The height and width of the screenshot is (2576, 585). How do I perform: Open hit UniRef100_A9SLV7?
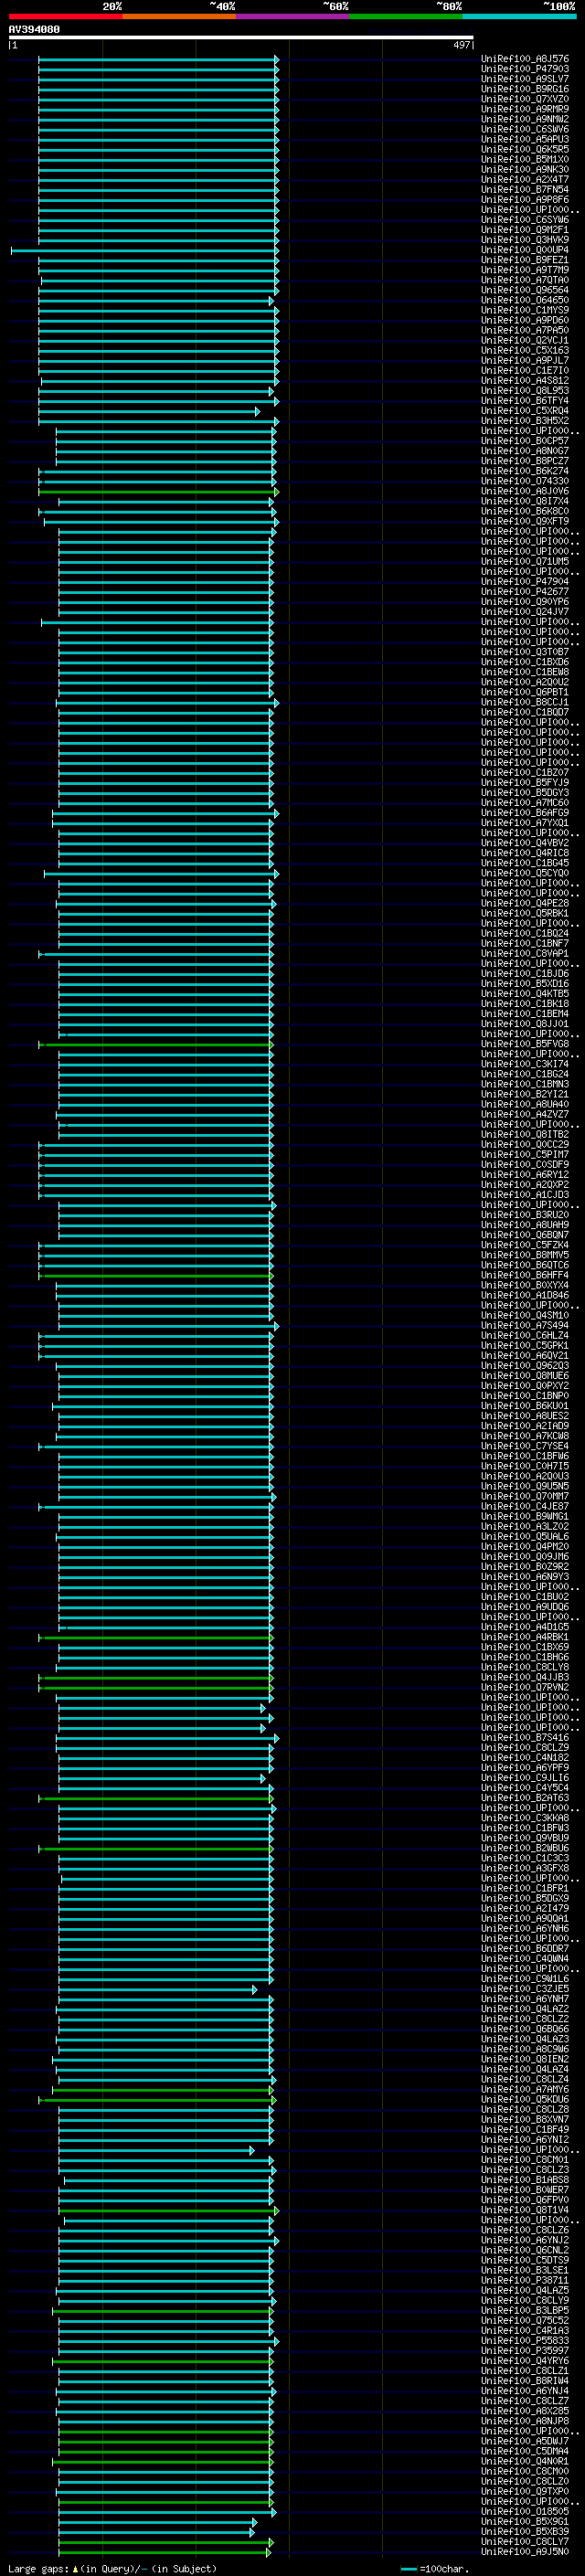point(525,79)
